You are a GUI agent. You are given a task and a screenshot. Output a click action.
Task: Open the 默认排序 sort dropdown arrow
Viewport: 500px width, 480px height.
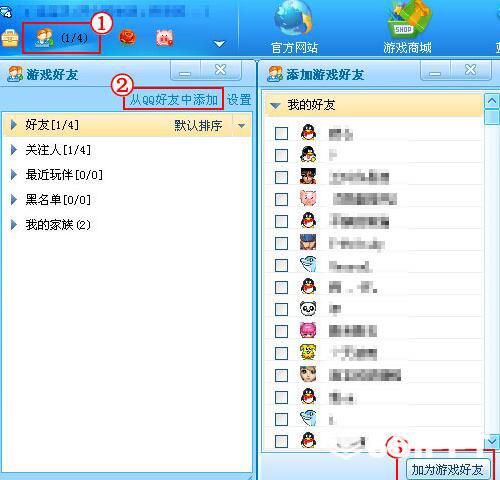click(x=242, y=126)
